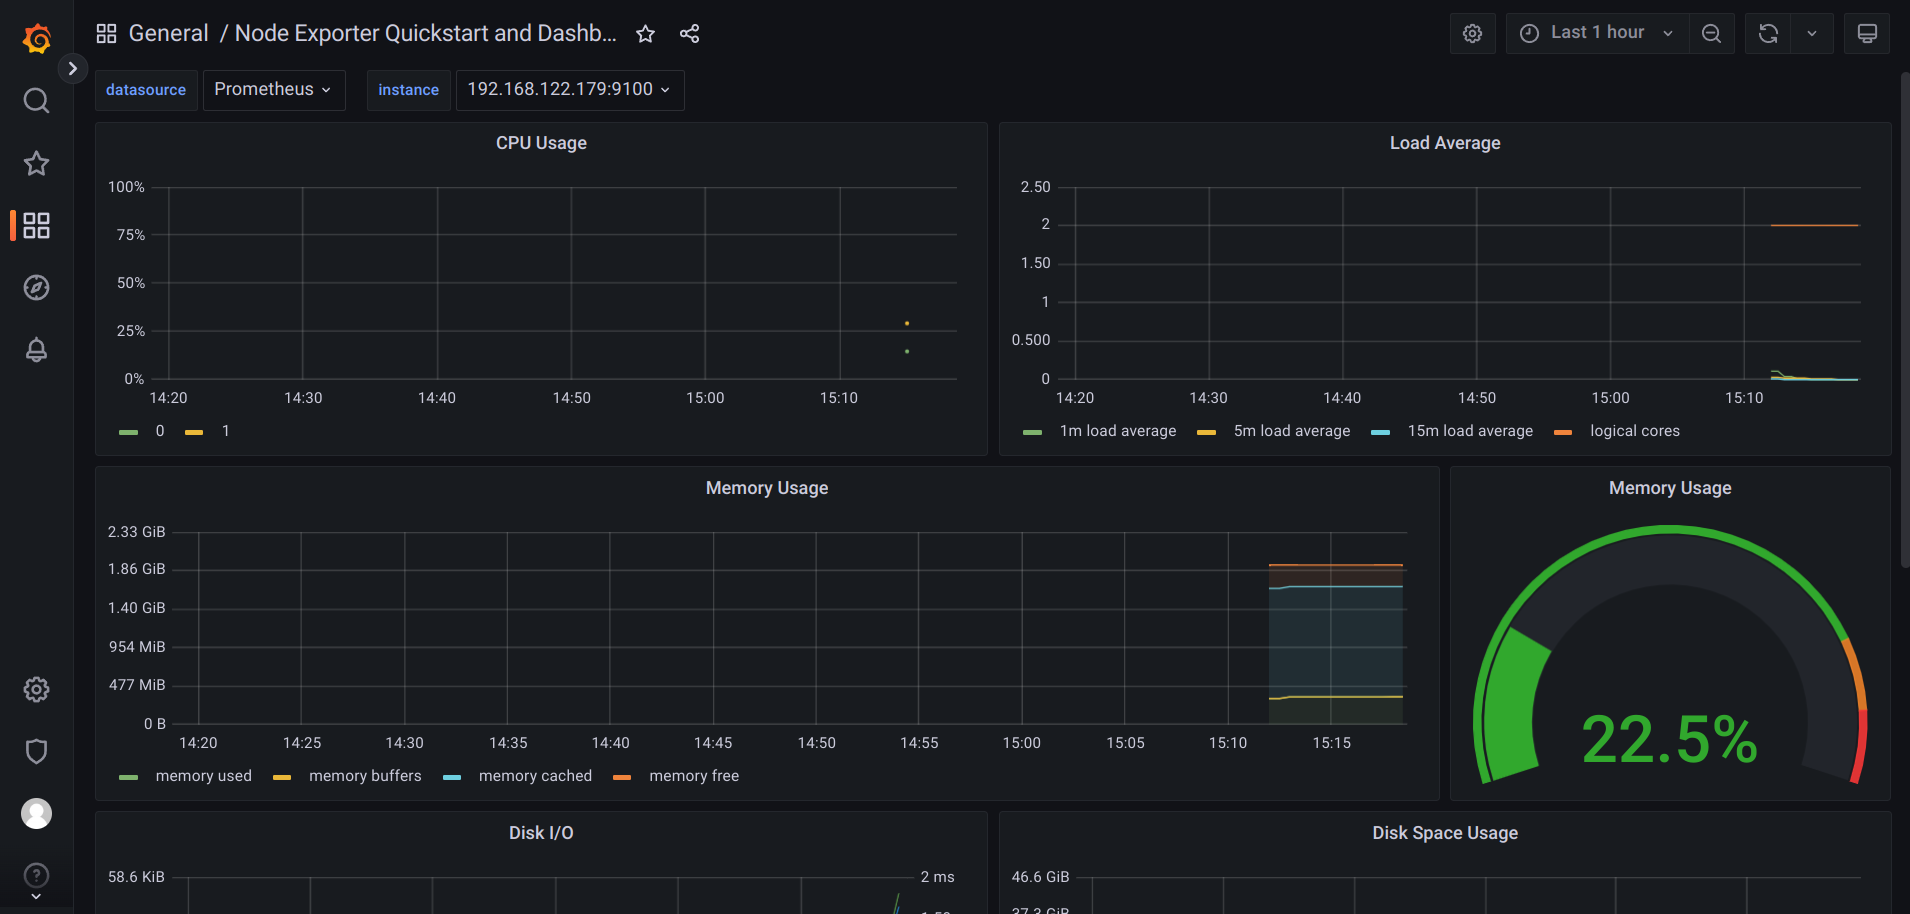This screenshot has height=914, width=1910.
Task: Open the Memory Usage gauge panel title
Action: [1670, 488]
